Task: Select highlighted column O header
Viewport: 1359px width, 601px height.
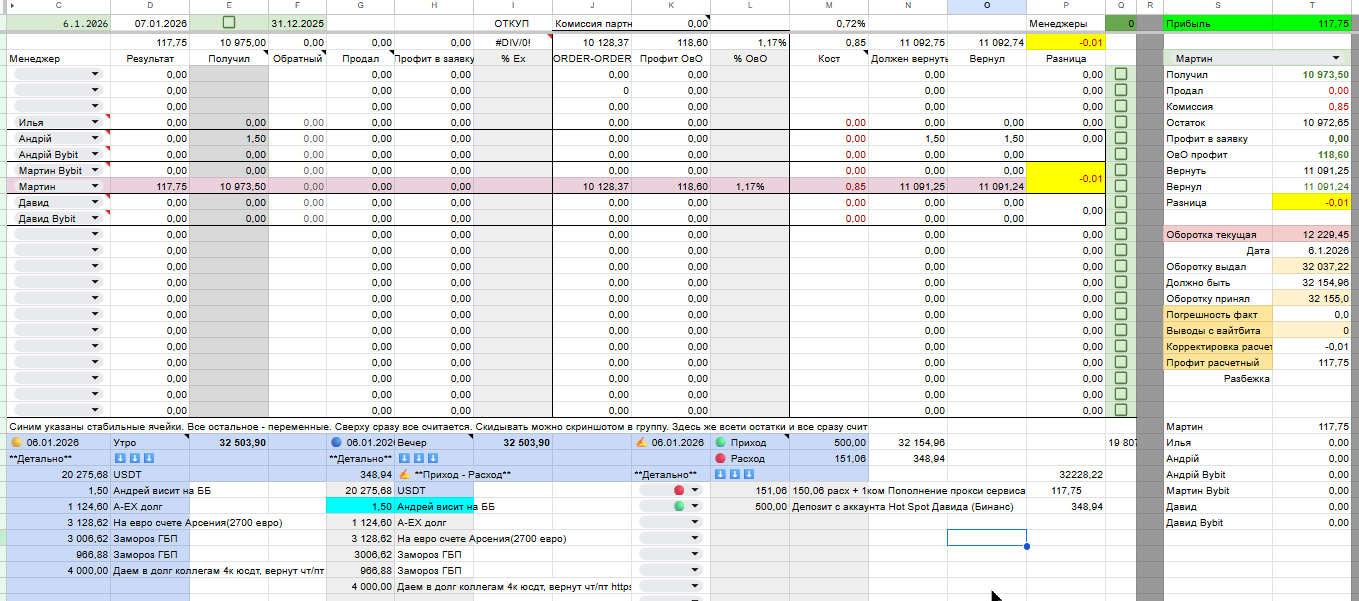Action: tap(987, 6)
